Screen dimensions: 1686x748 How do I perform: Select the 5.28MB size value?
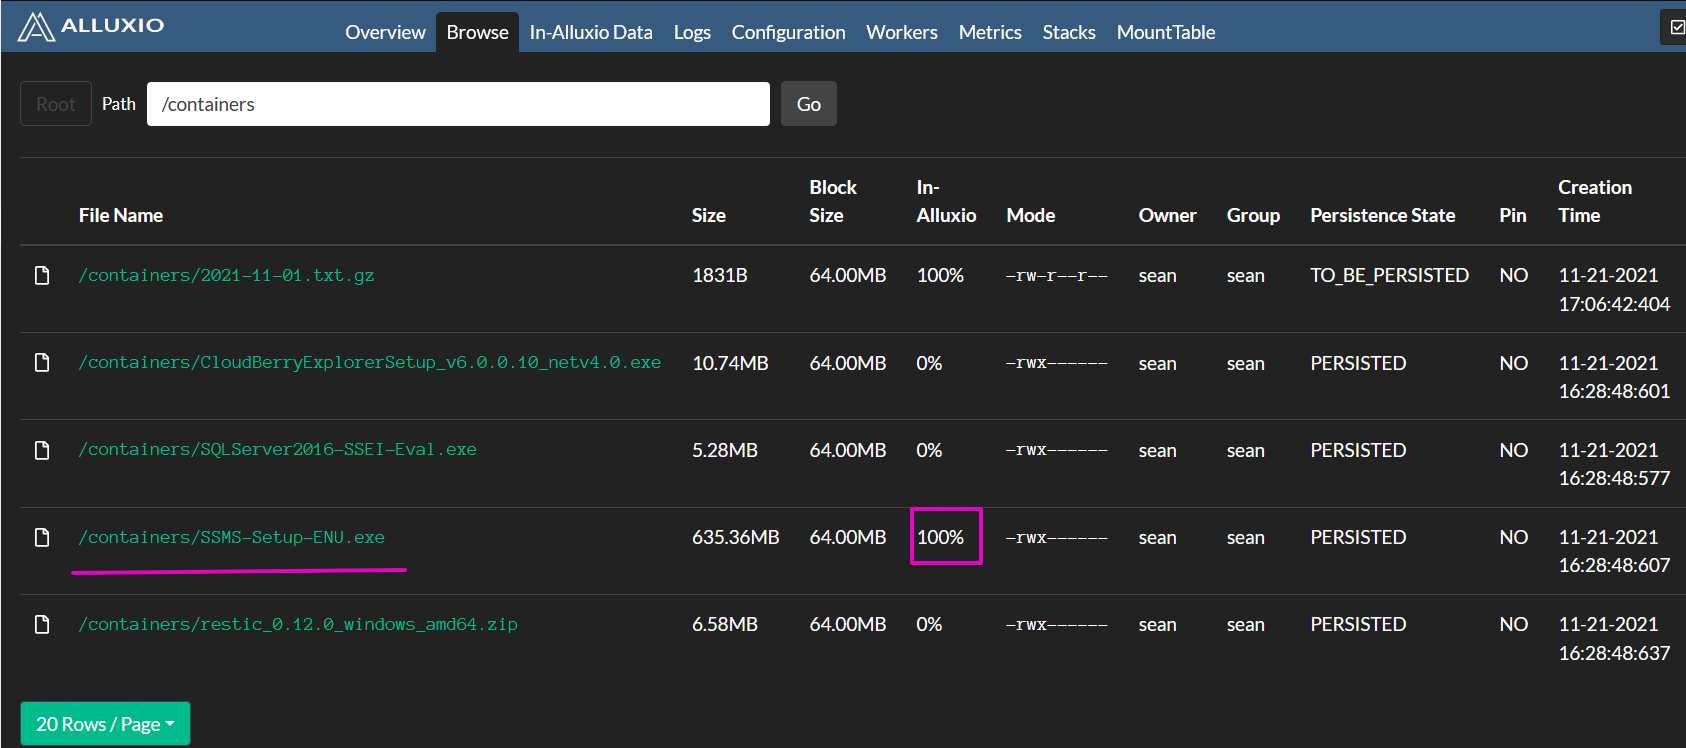click(725, 450)
